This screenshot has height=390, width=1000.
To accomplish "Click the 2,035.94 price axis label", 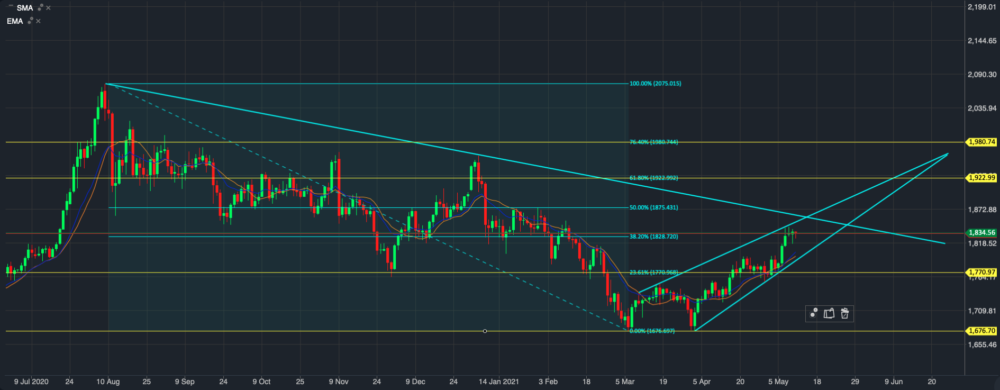I will point(982,108).
